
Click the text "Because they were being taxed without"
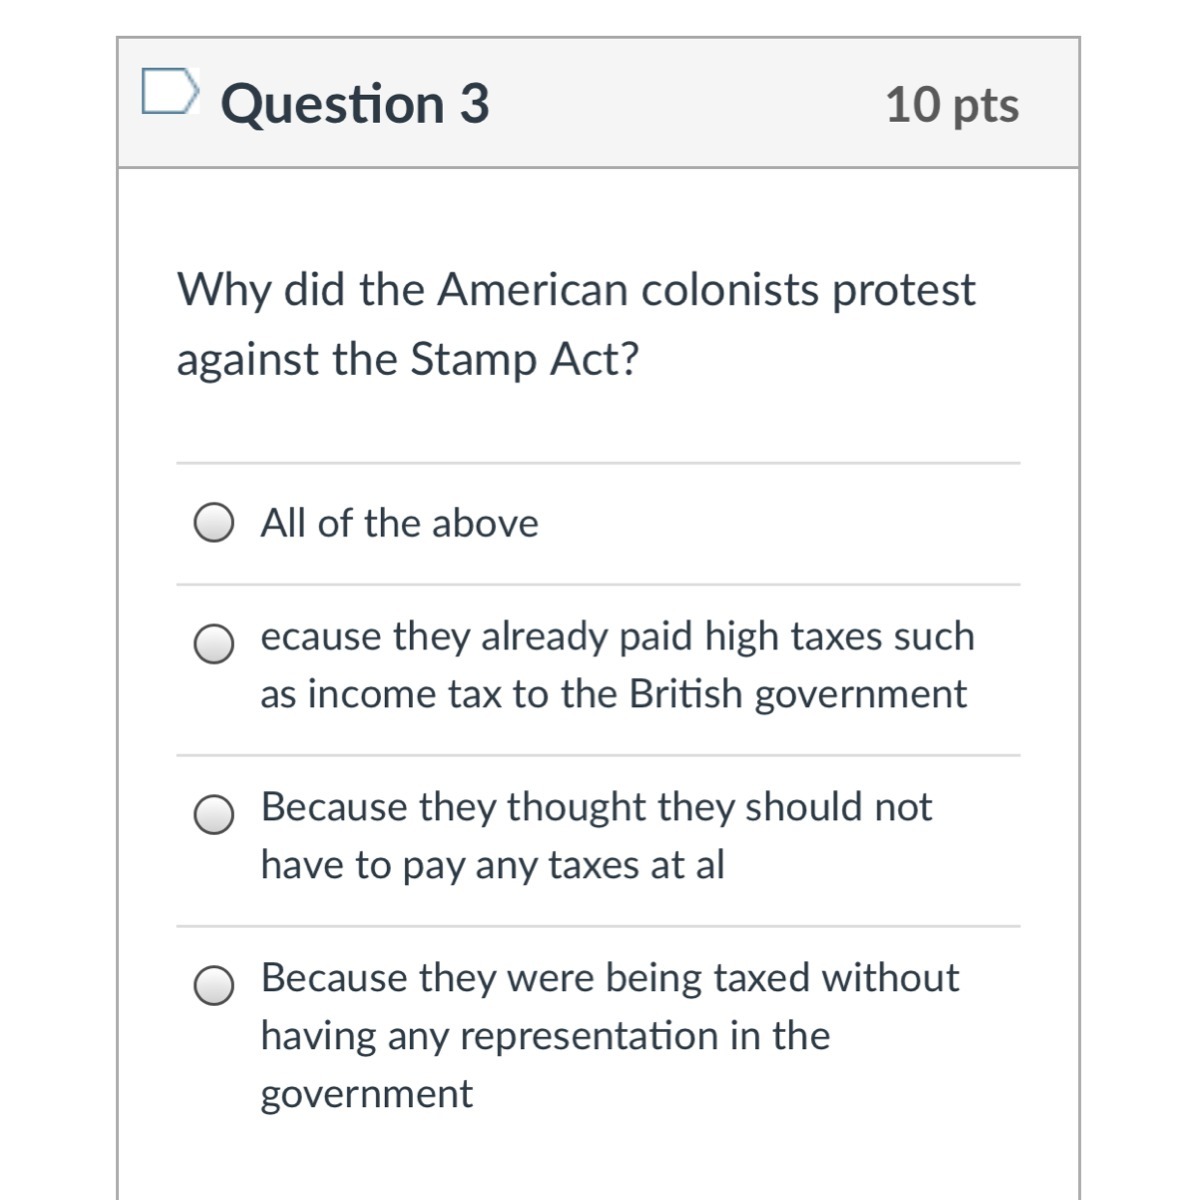pos(609,977)
